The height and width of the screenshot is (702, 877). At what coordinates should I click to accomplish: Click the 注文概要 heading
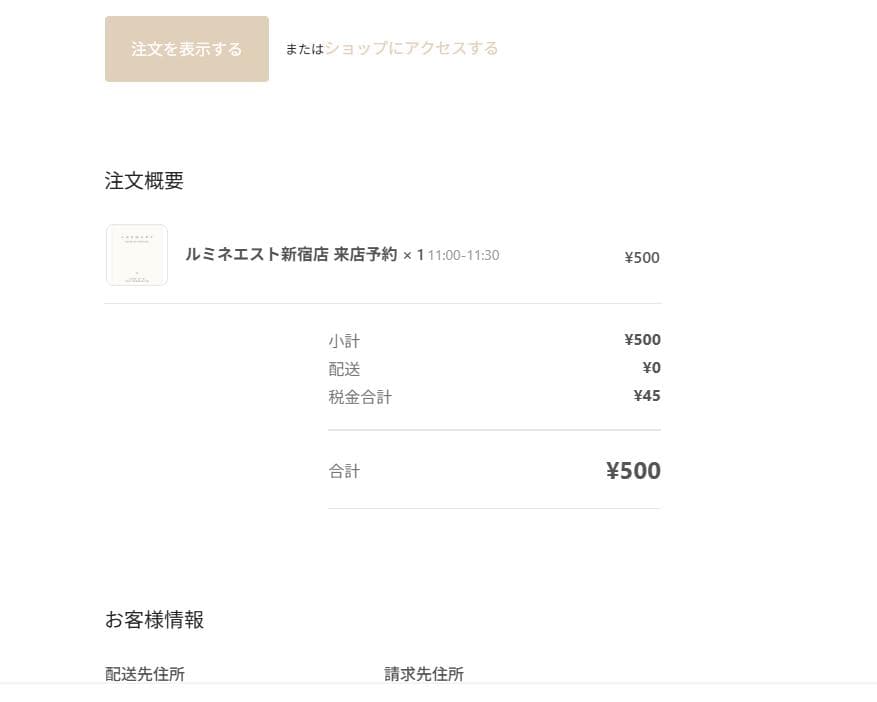point(144,181)
